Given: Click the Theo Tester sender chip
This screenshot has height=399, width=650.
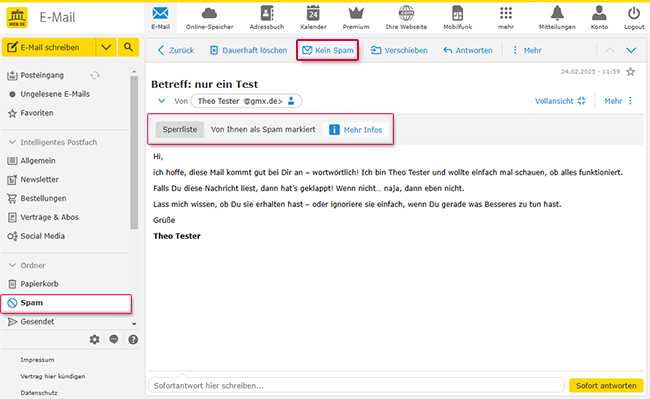Looking at the screenshot, I should pos(246,101).
